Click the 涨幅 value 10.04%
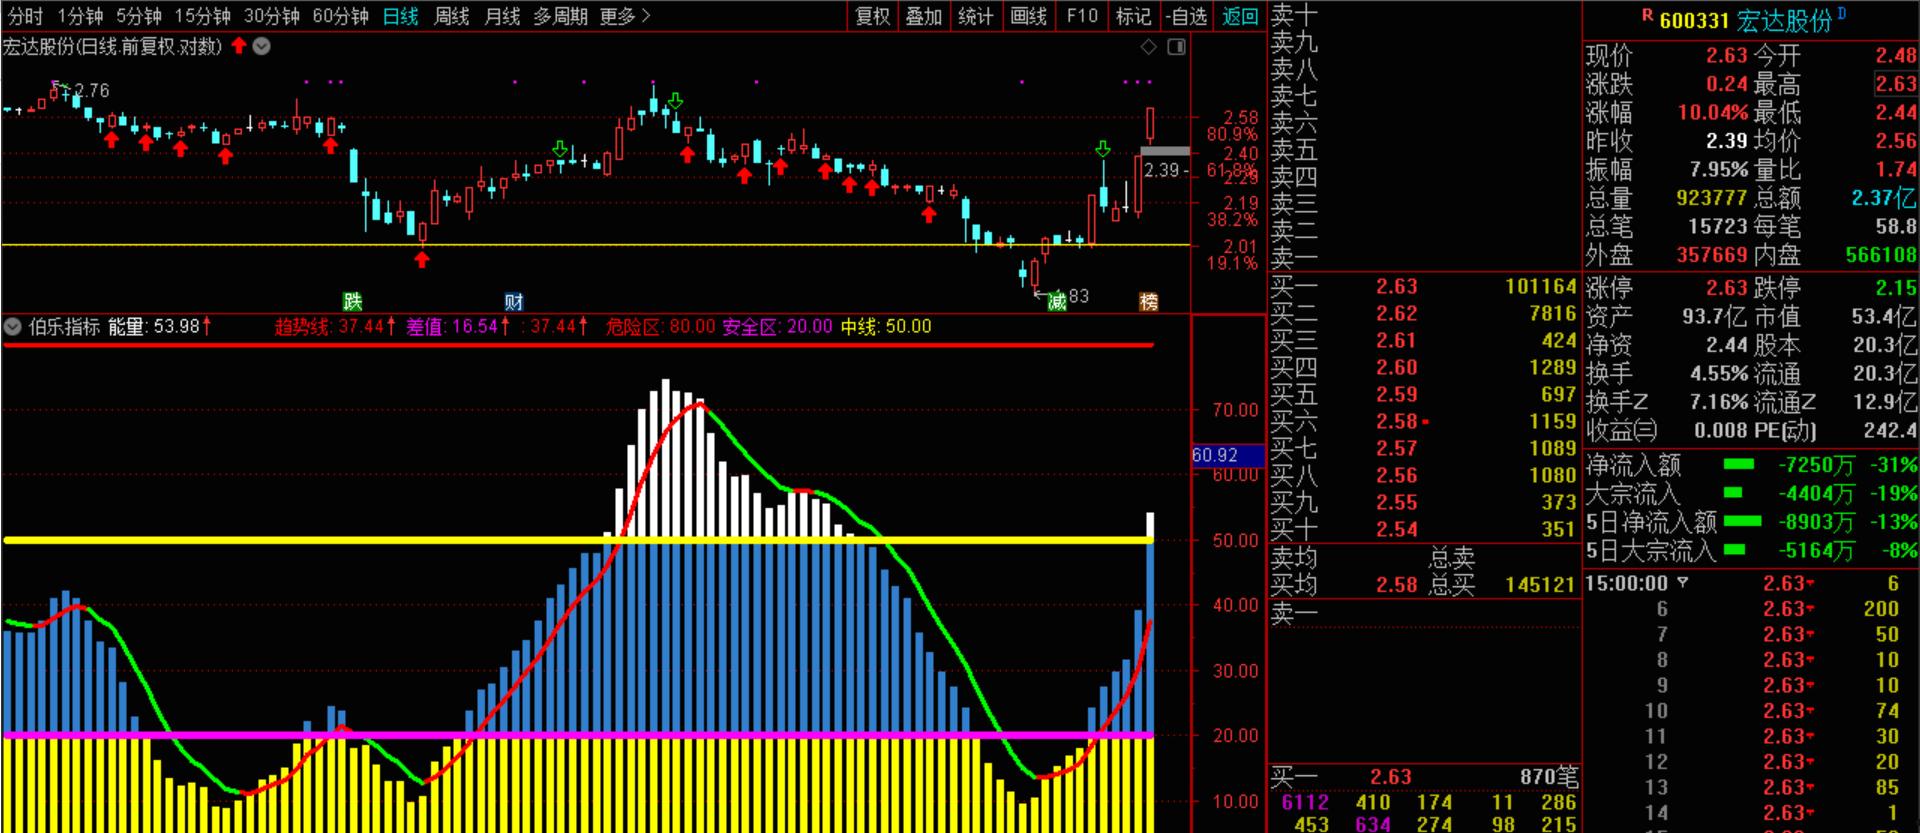 point(1713,112)
